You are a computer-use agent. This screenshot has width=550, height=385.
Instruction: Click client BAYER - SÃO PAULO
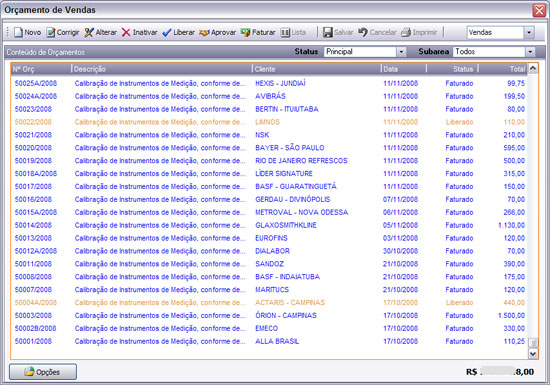289,148
